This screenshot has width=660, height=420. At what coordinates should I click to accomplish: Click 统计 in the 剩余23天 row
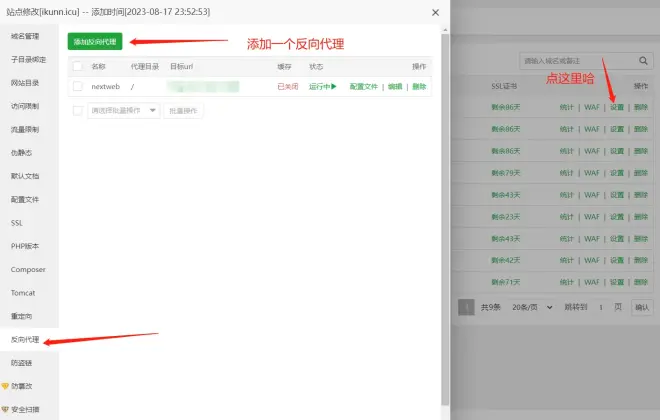567,217
